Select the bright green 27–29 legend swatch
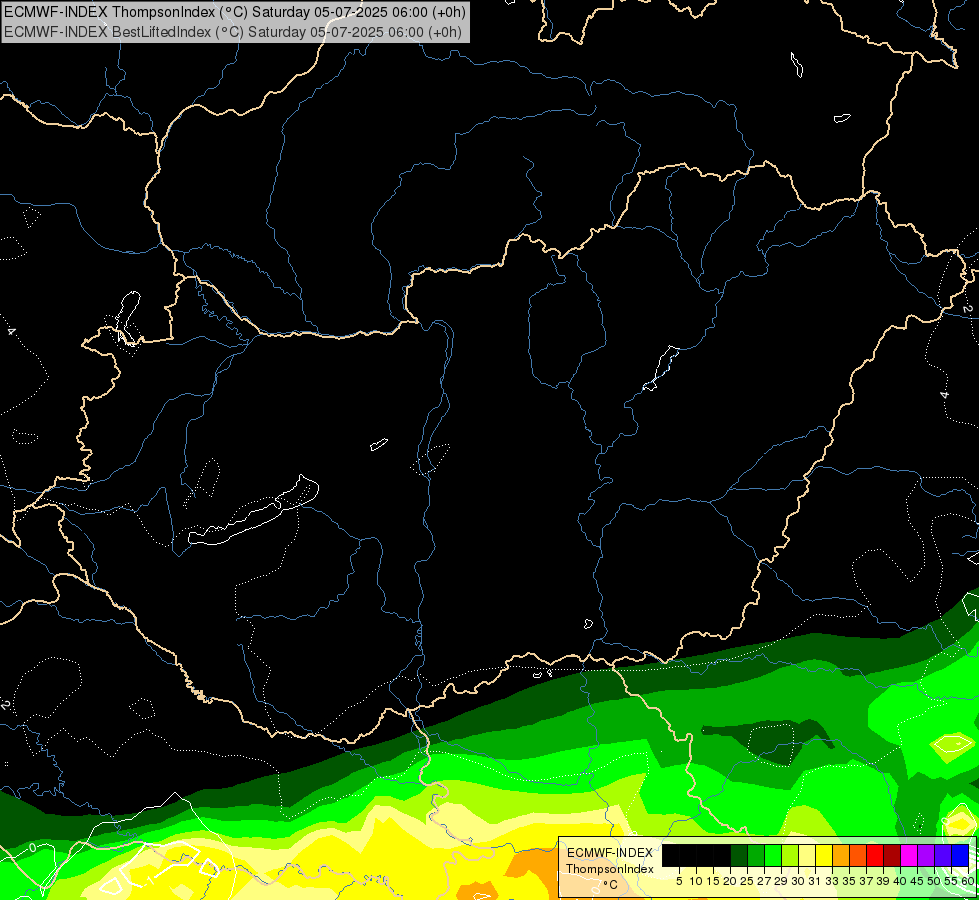The width and height of the screenshot is (979, 900). point(773,855)
